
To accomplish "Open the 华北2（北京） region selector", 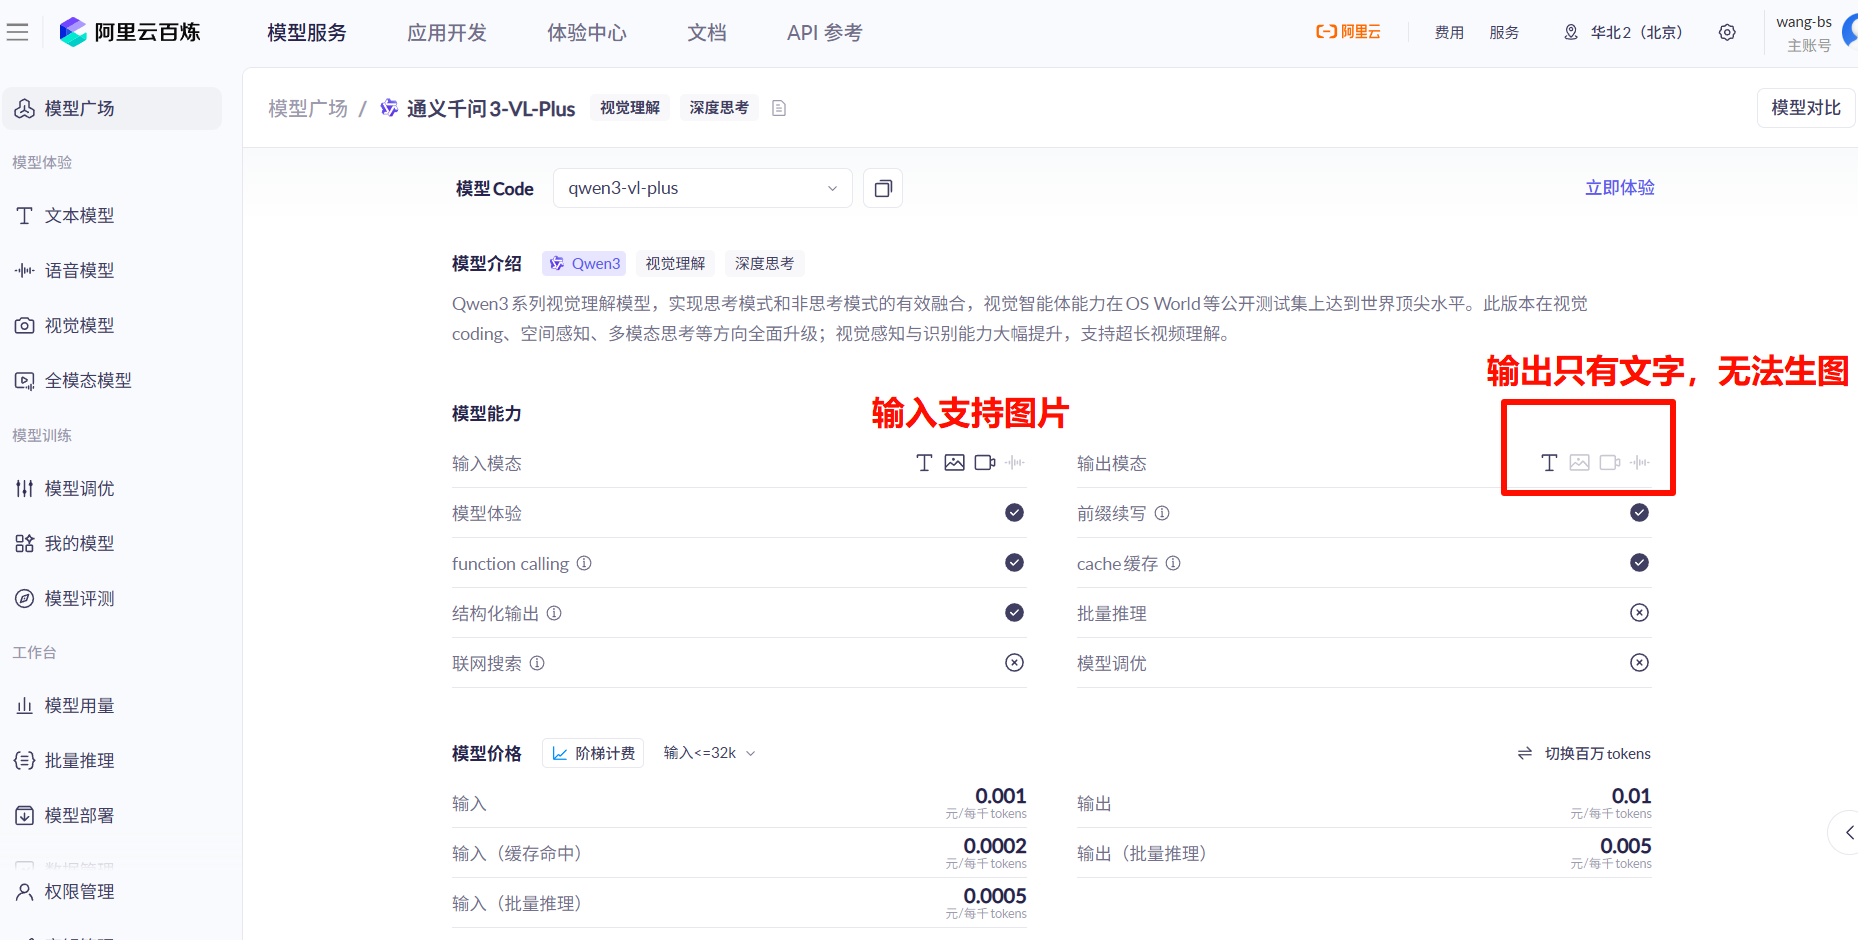I will 1623,33.
